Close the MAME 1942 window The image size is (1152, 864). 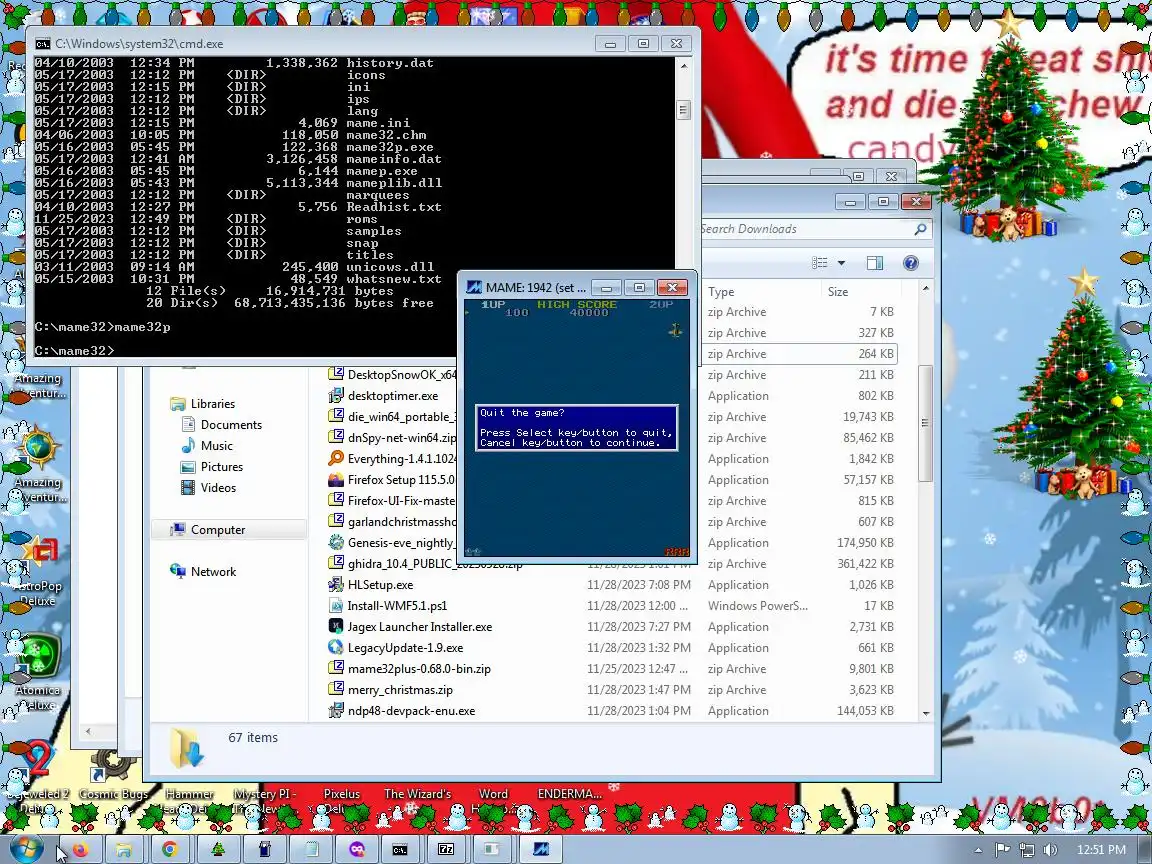(672, 287)
